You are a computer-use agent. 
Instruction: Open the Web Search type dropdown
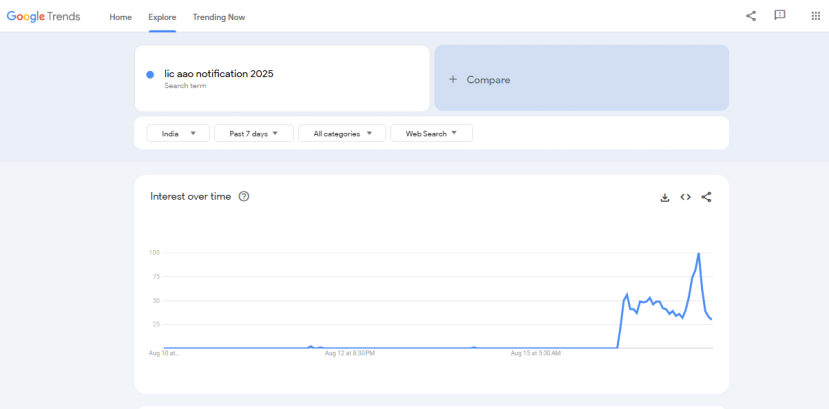coord(431,134)
